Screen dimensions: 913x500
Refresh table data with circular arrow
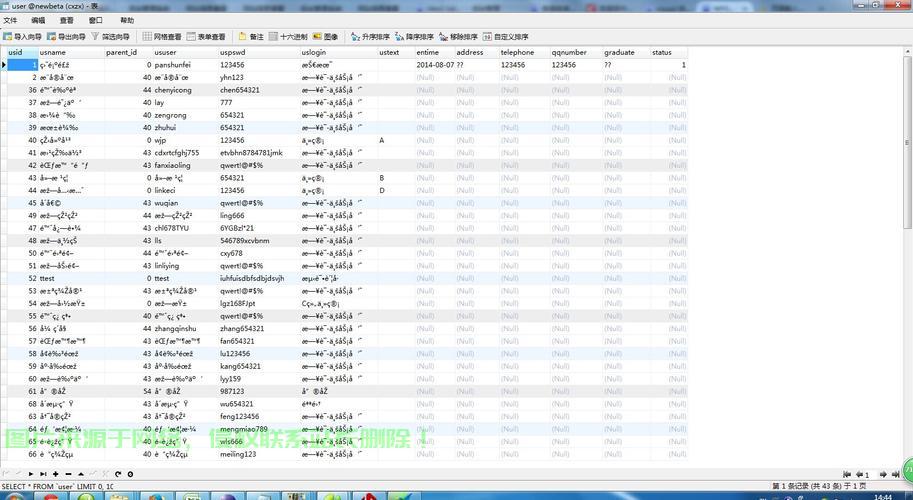point(117,474)
